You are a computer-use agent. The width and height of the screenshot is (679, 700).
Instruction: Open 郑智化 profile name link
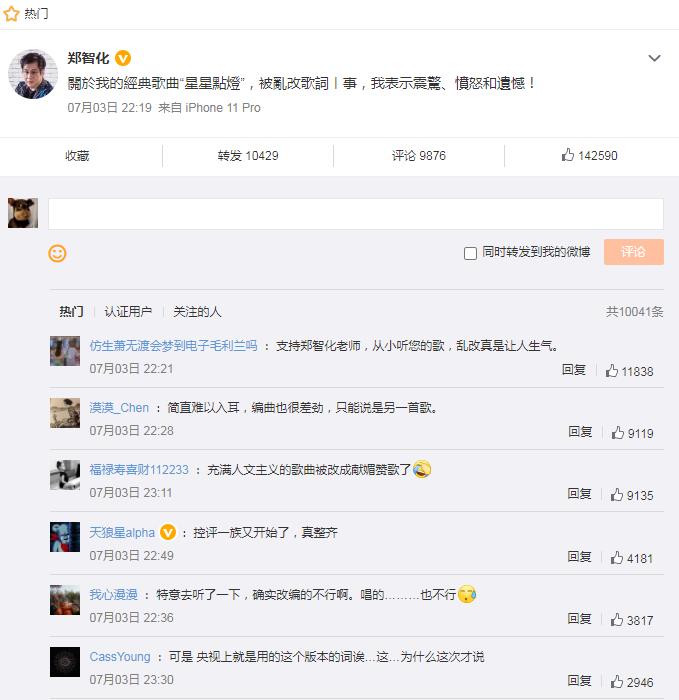[88, 58]
